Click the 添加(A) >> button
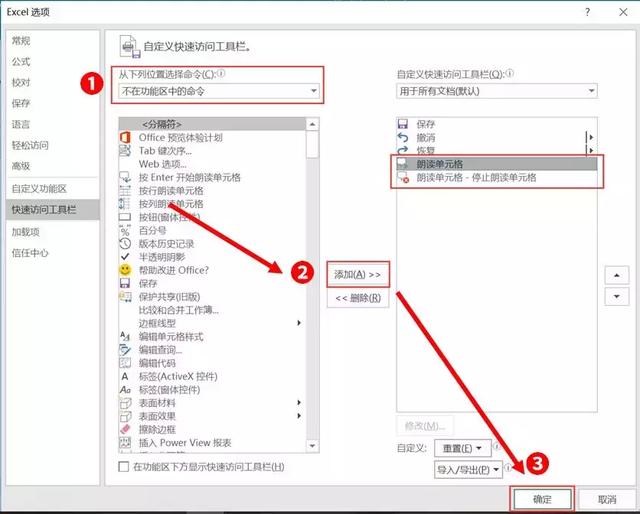 tap(358, 274)
